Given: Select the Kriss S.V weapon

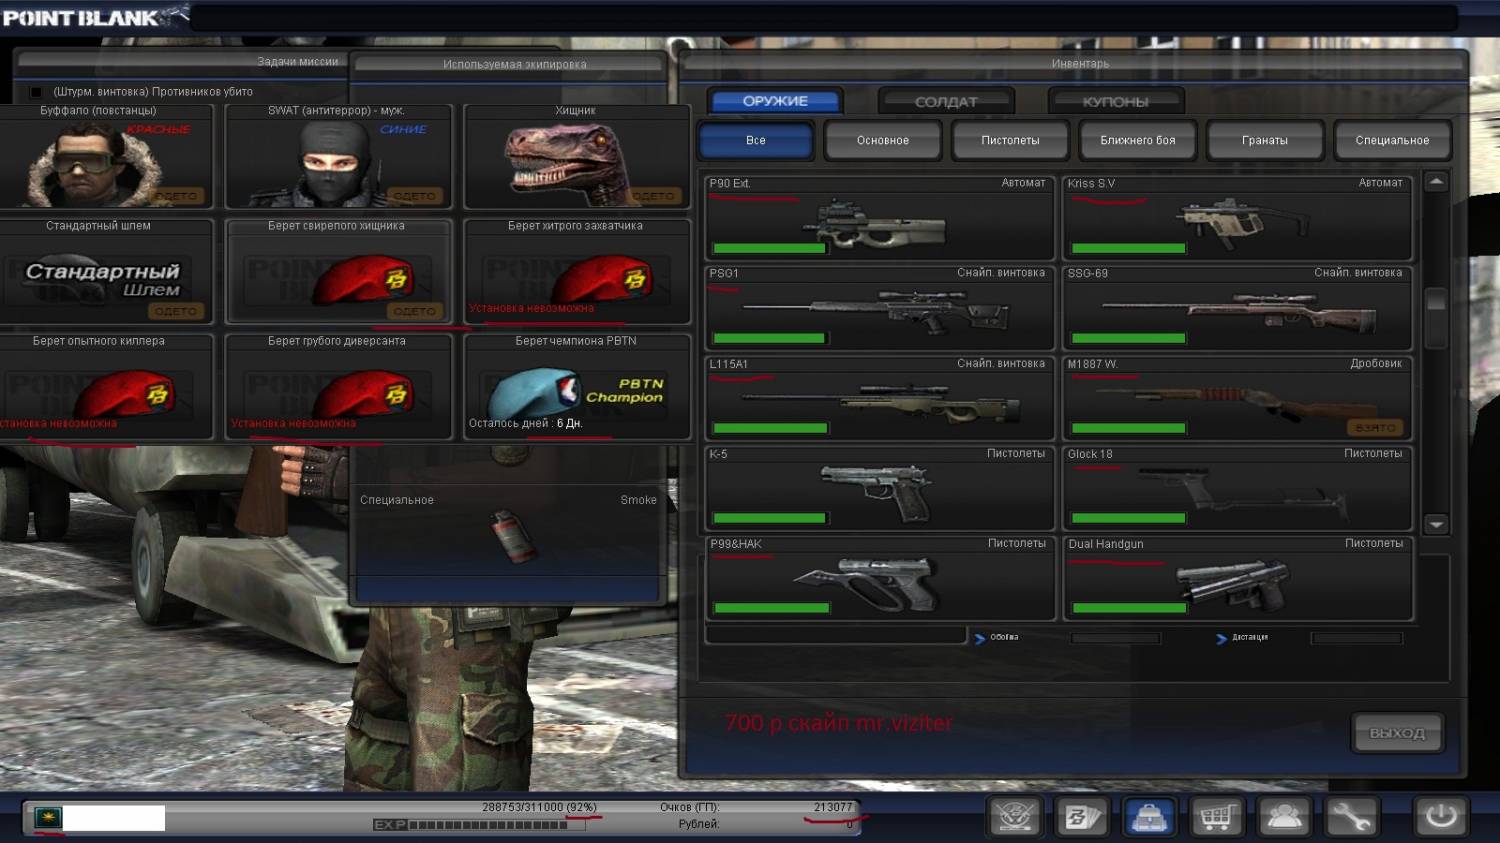Looking at the screenshot, I should (1238, 218).
